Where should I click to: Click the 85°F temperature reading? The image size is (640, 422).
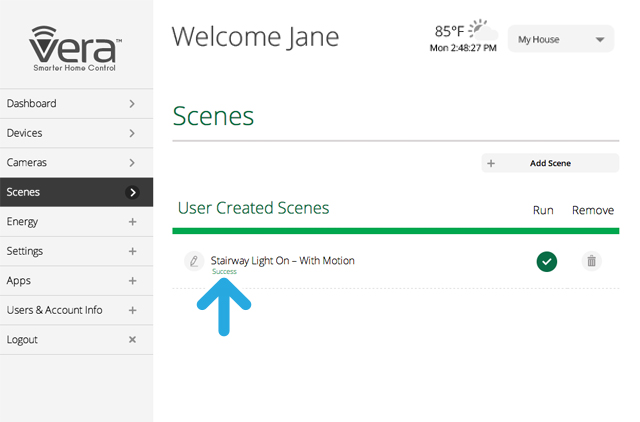click(450, 31)
